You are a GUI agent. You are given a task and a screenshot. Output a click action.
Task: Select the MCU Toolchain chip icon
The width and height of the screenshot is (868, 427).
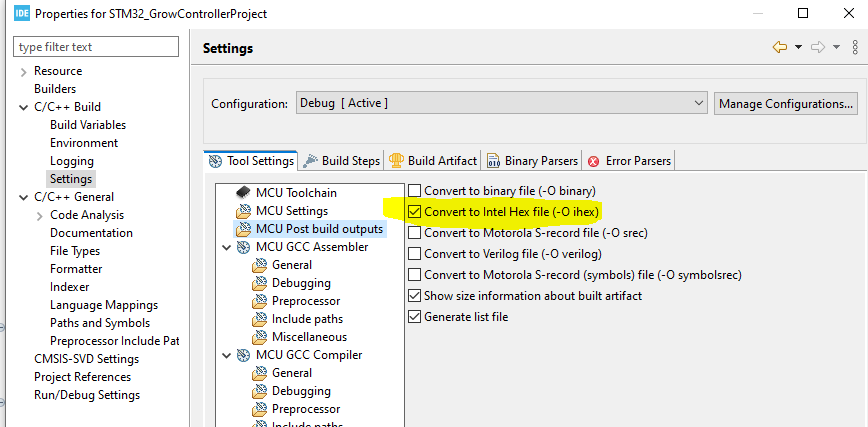[243, 193]
